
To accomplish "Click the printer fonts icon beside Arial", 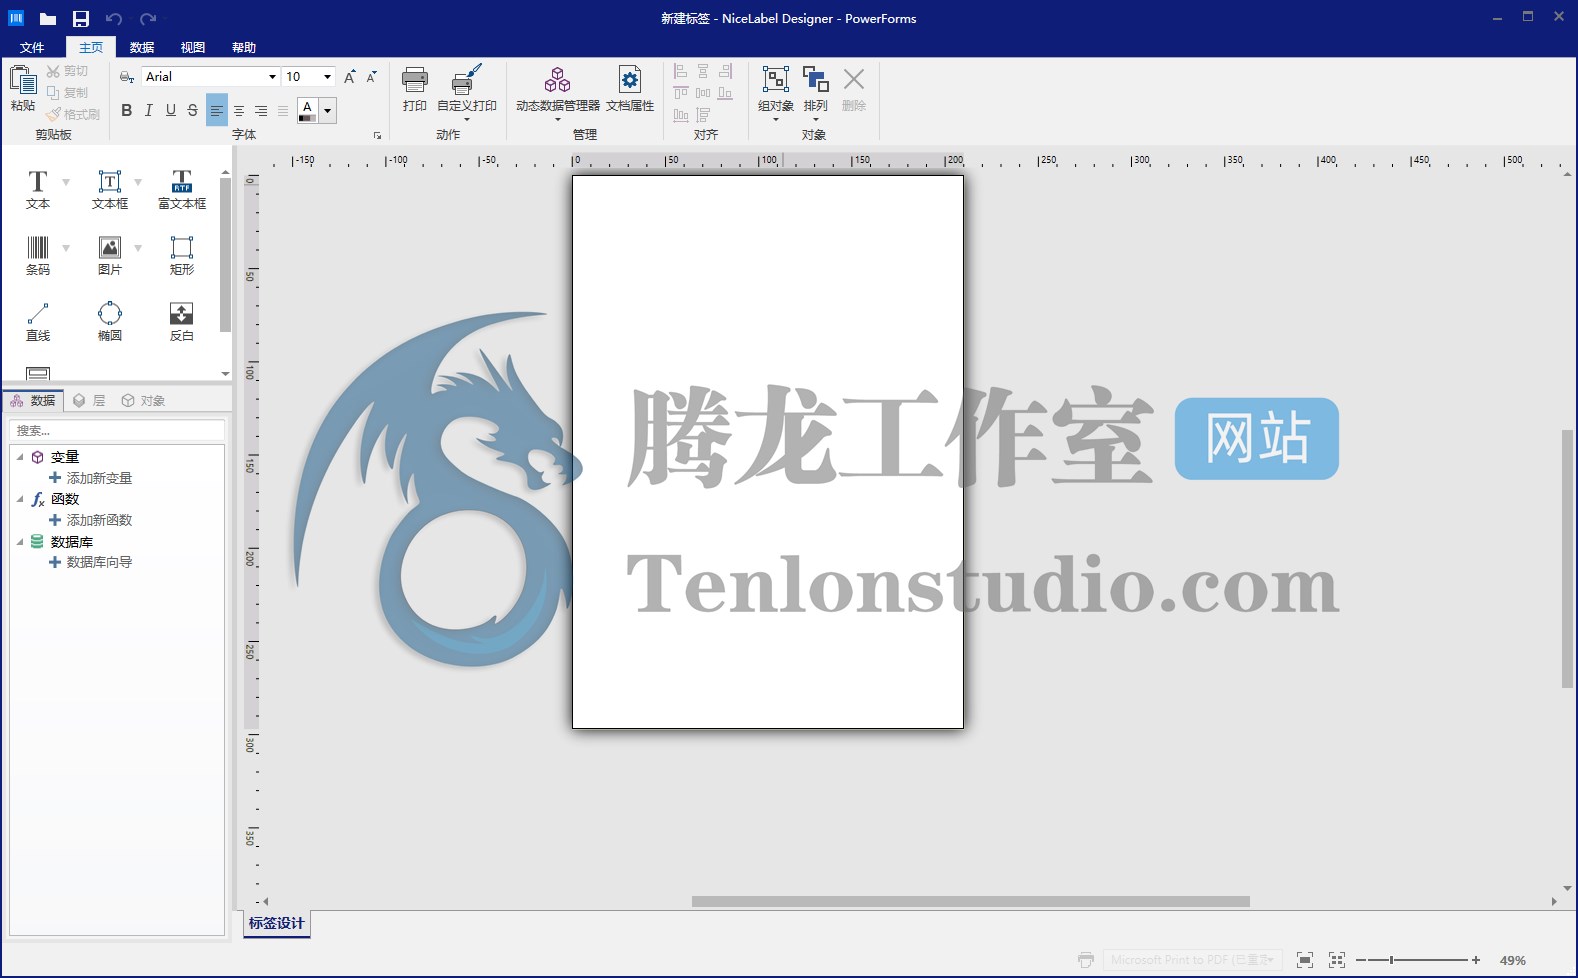I will pos(127,77).
